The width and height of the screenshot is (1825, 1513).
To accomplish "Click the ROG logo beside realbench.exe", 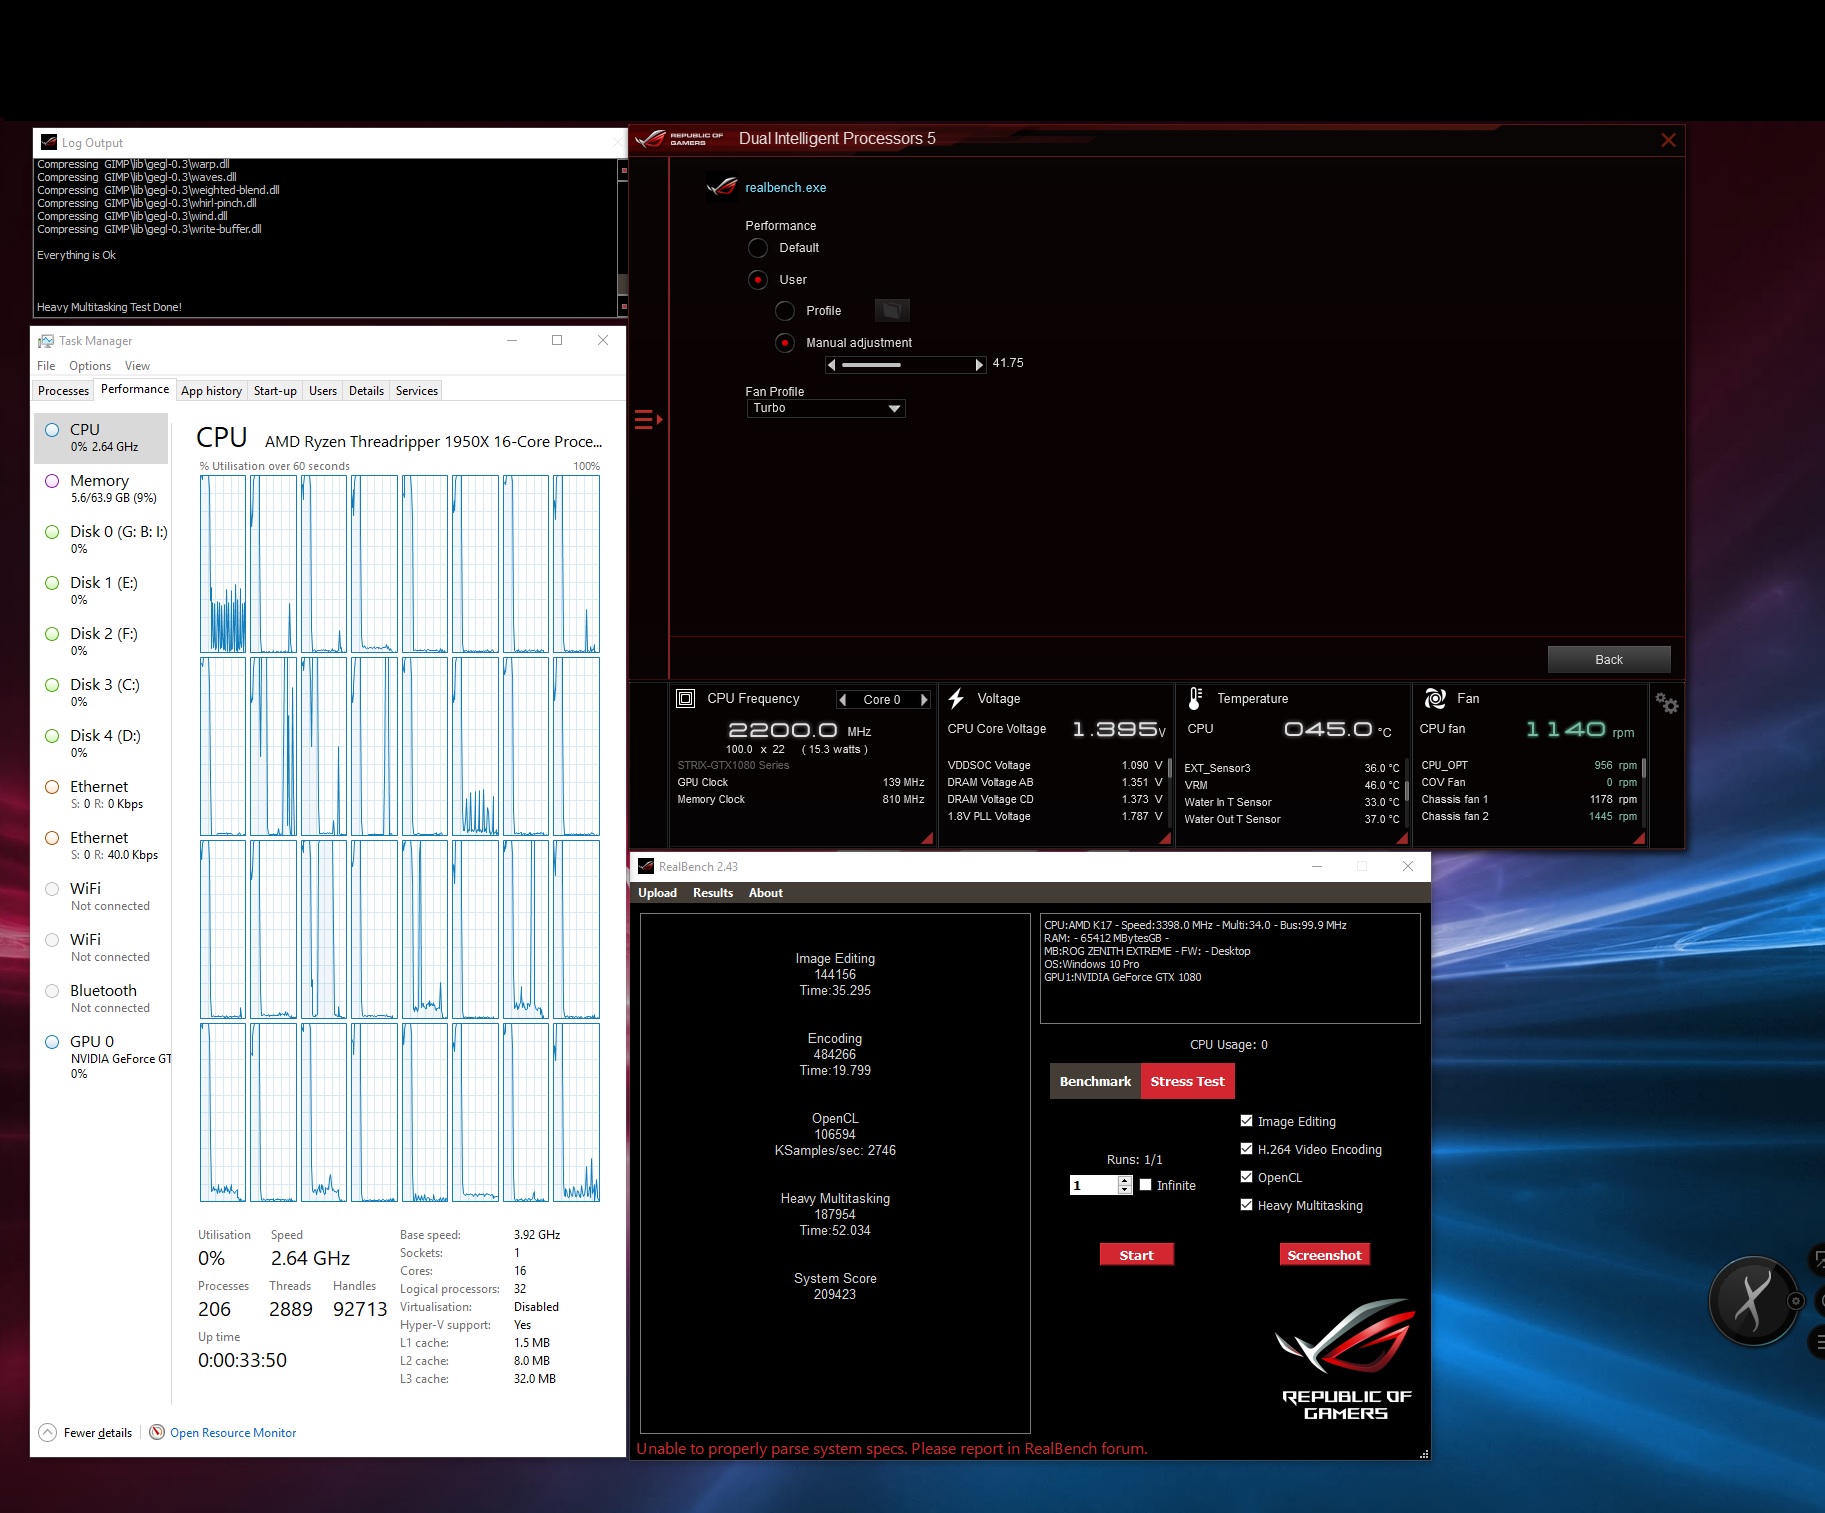I will pyautogui.click(x=722, y=187).
